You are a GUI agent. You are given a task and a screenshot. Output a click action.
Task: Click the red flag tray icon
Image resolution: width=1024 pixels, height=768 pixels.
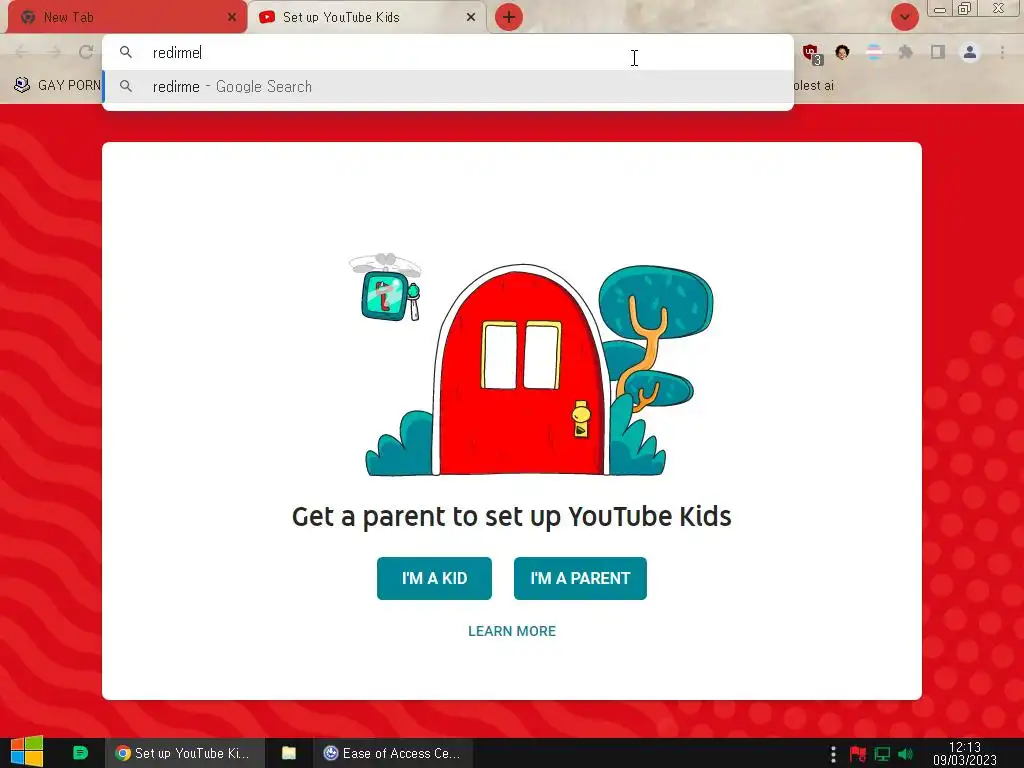(858, 754)
